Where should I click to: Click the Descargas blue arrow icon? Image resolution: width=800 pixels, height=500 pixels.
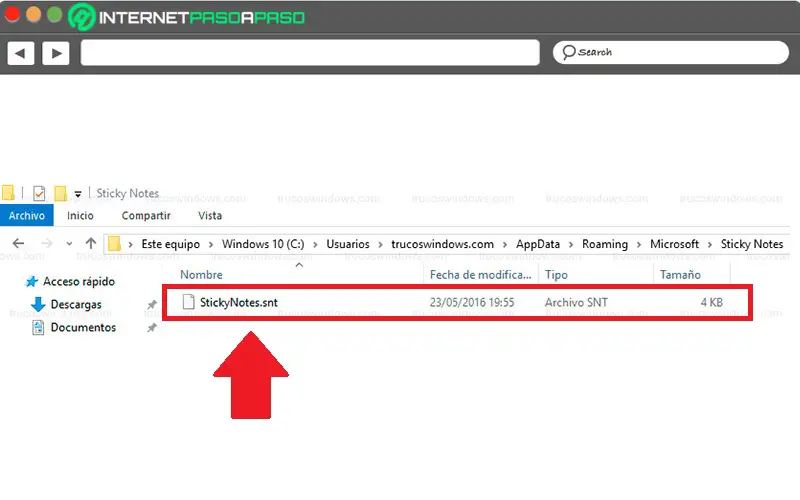point(38,304)
